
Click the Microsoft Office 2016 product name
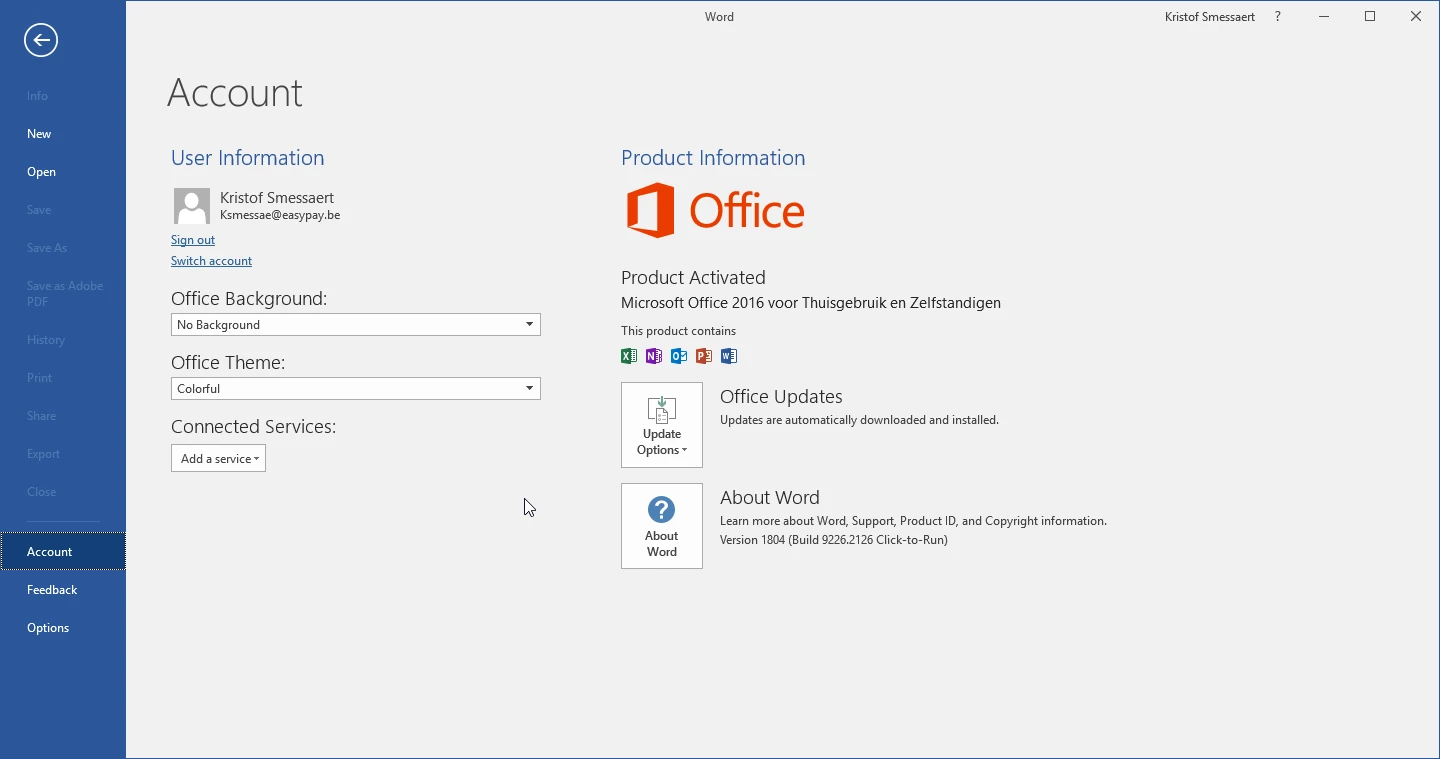tap(811, 303)
